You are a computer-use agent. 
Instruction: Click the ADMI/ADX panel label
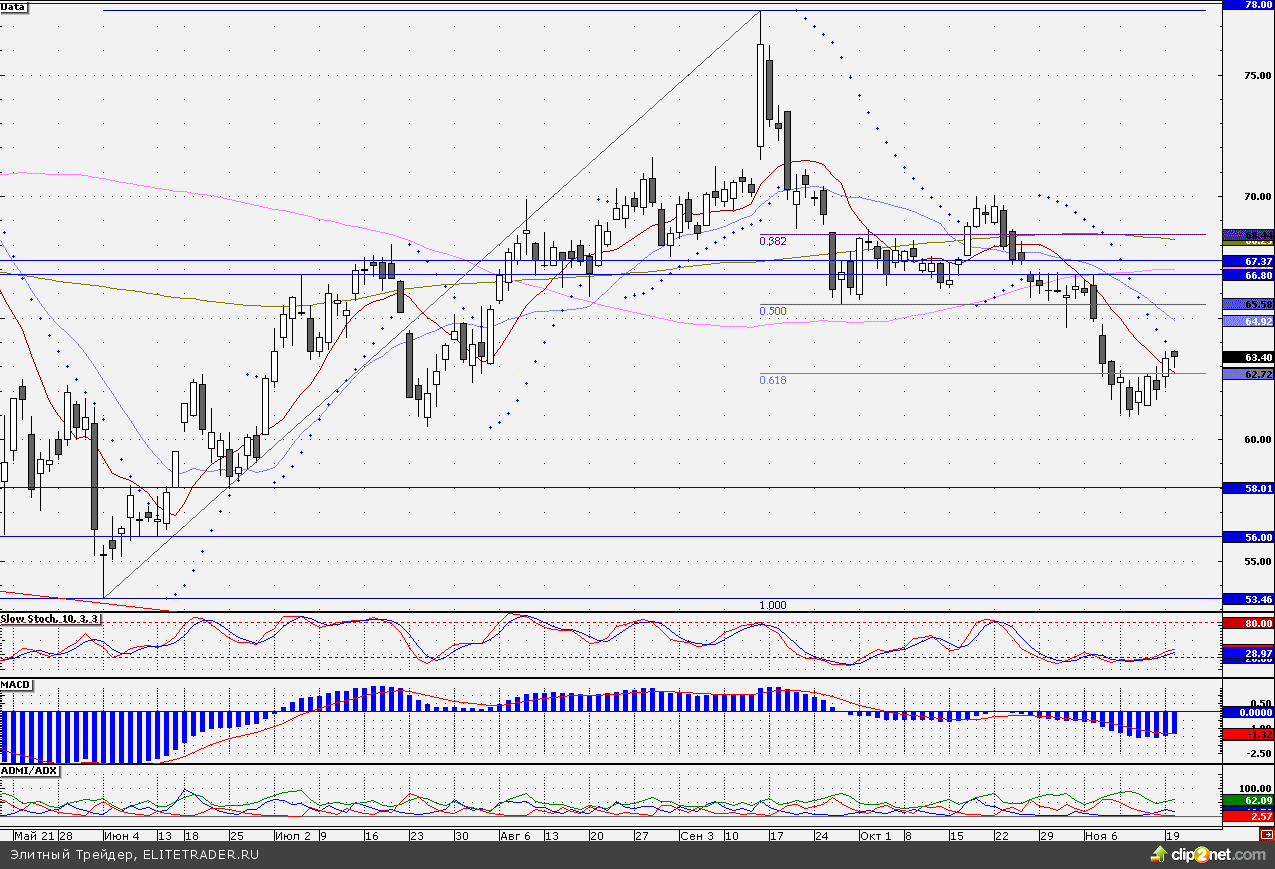pos(30,771)
